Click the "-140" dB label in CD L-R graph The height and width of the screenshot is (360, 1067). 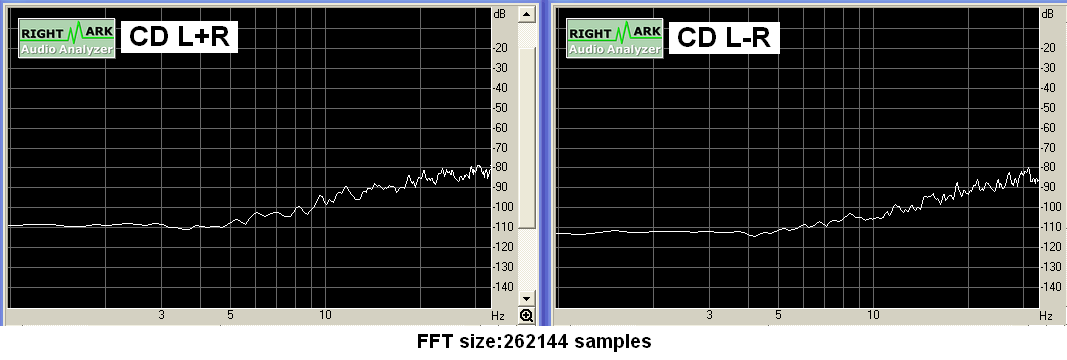tap(1052, 287)
